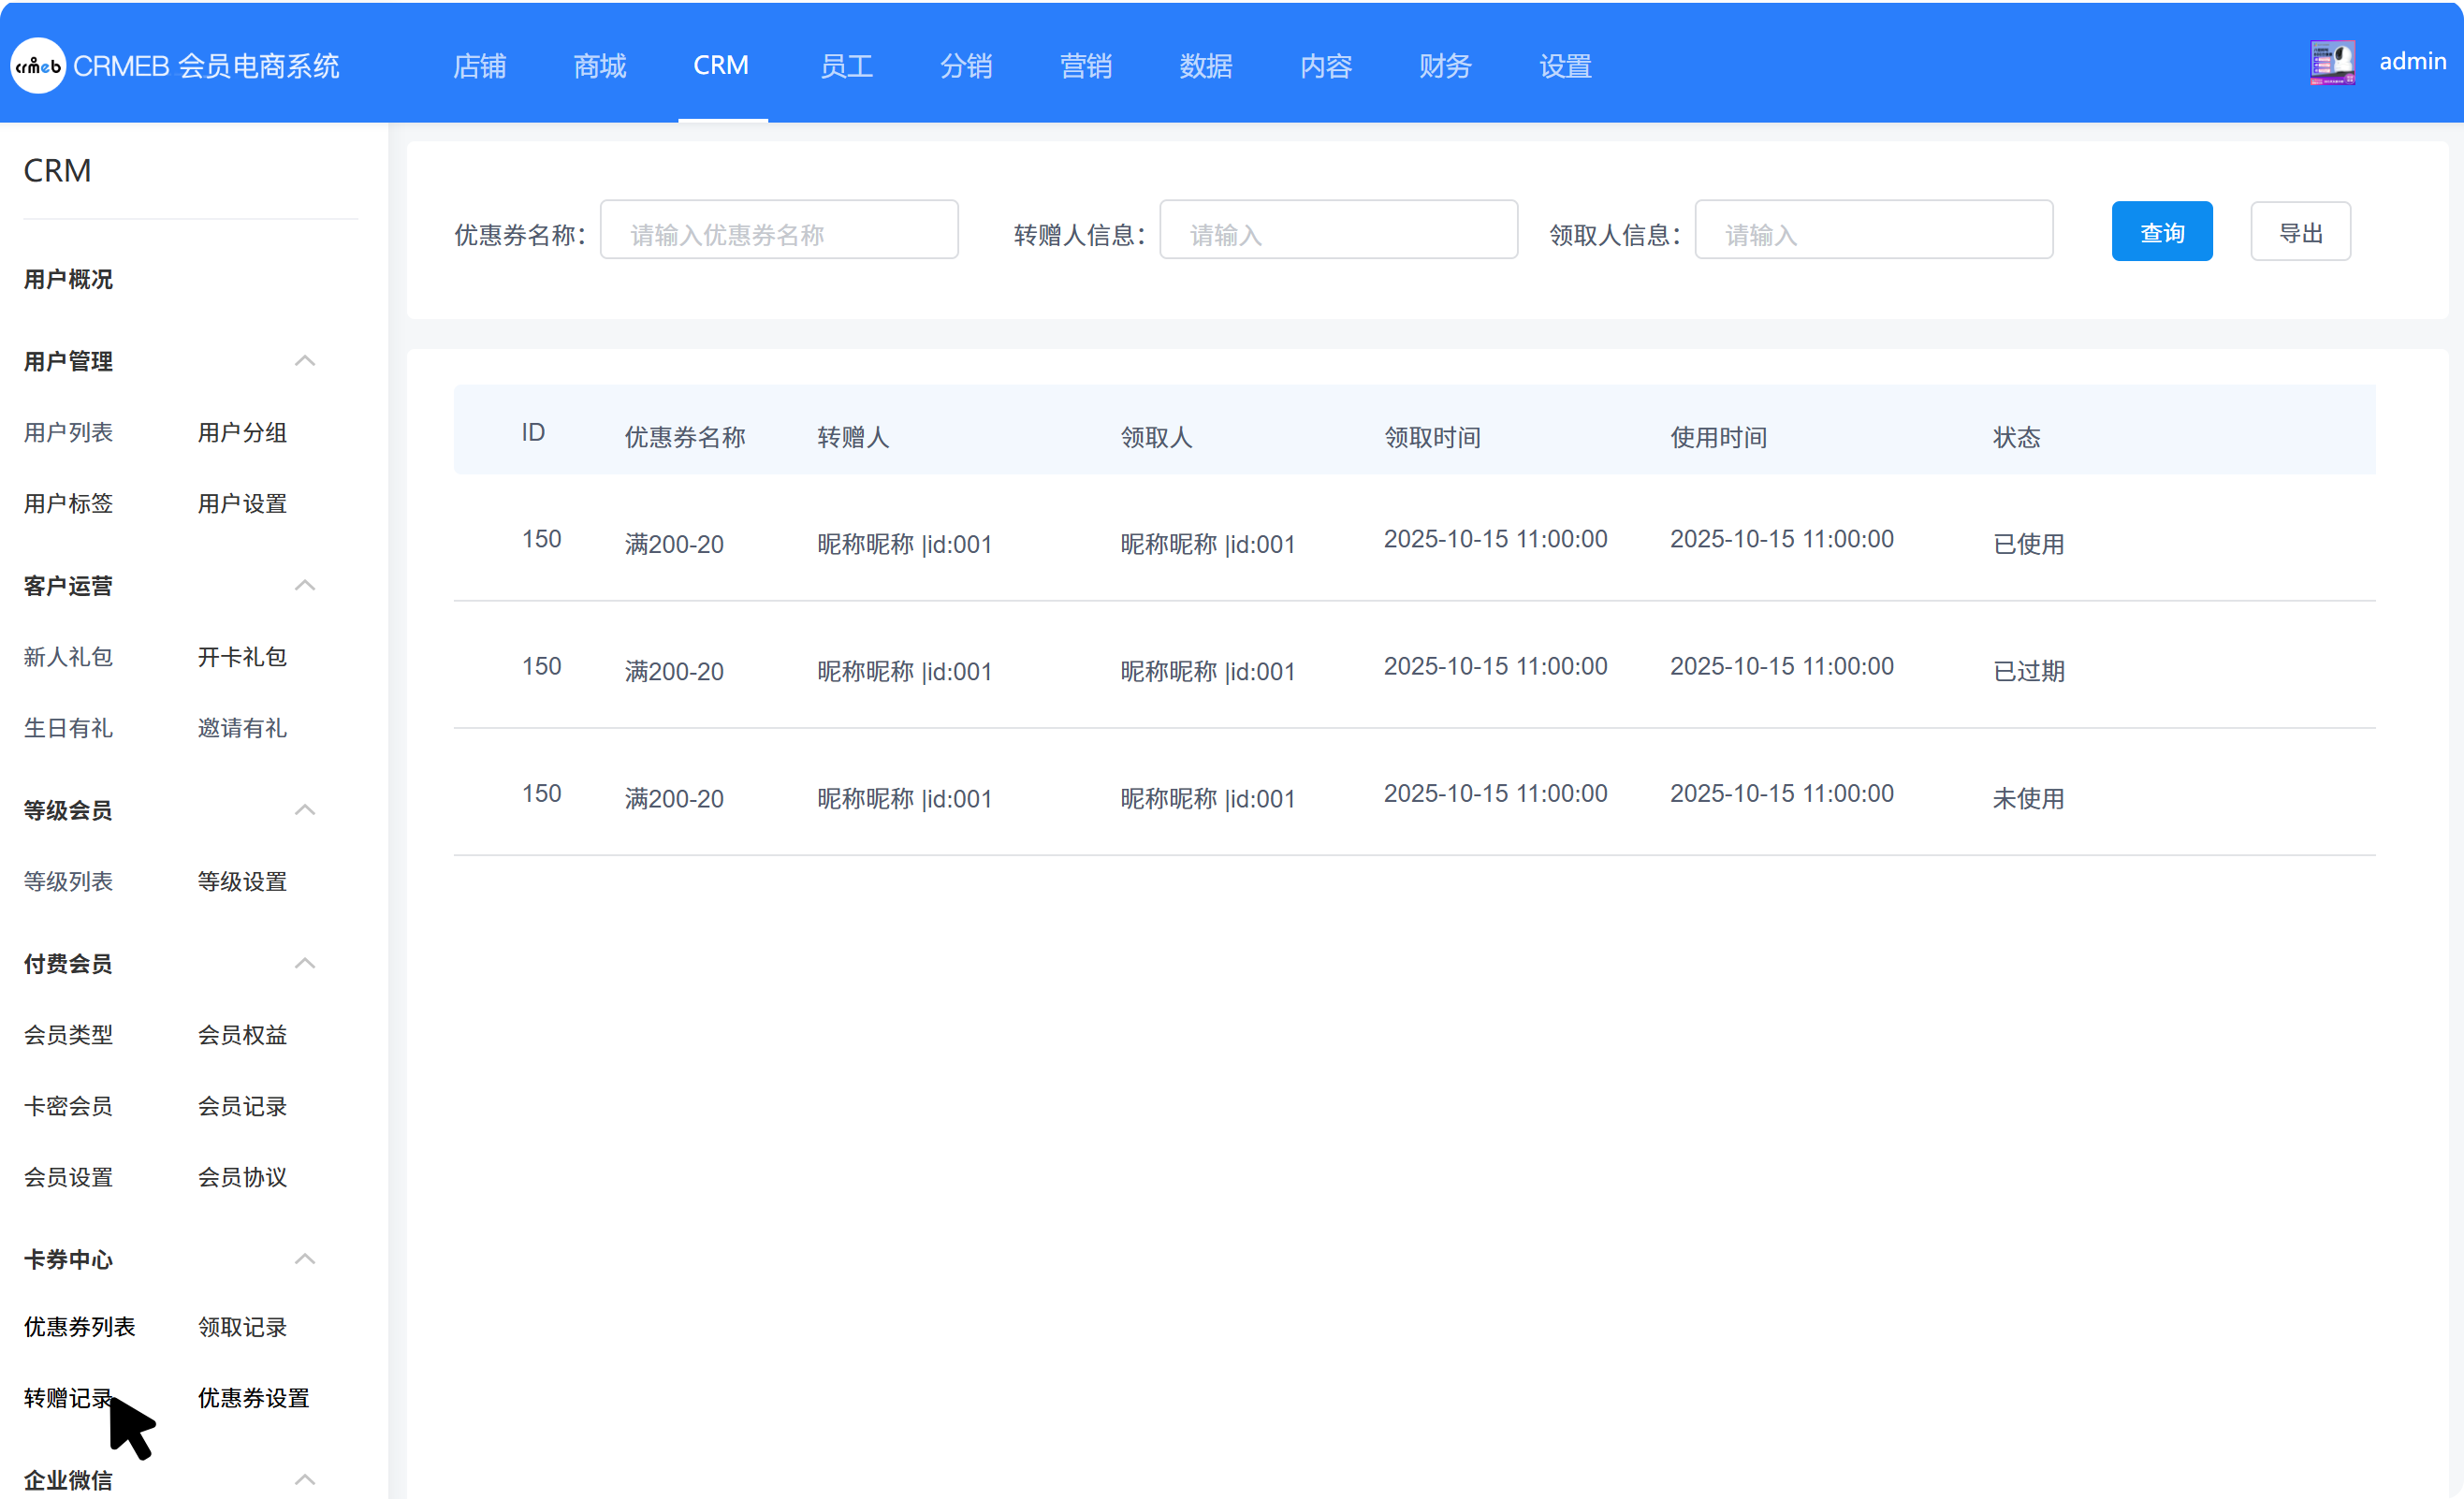2464x1499 pixels.
Task: Open the admin avatar thumbnail
Action: [2332, 63]
